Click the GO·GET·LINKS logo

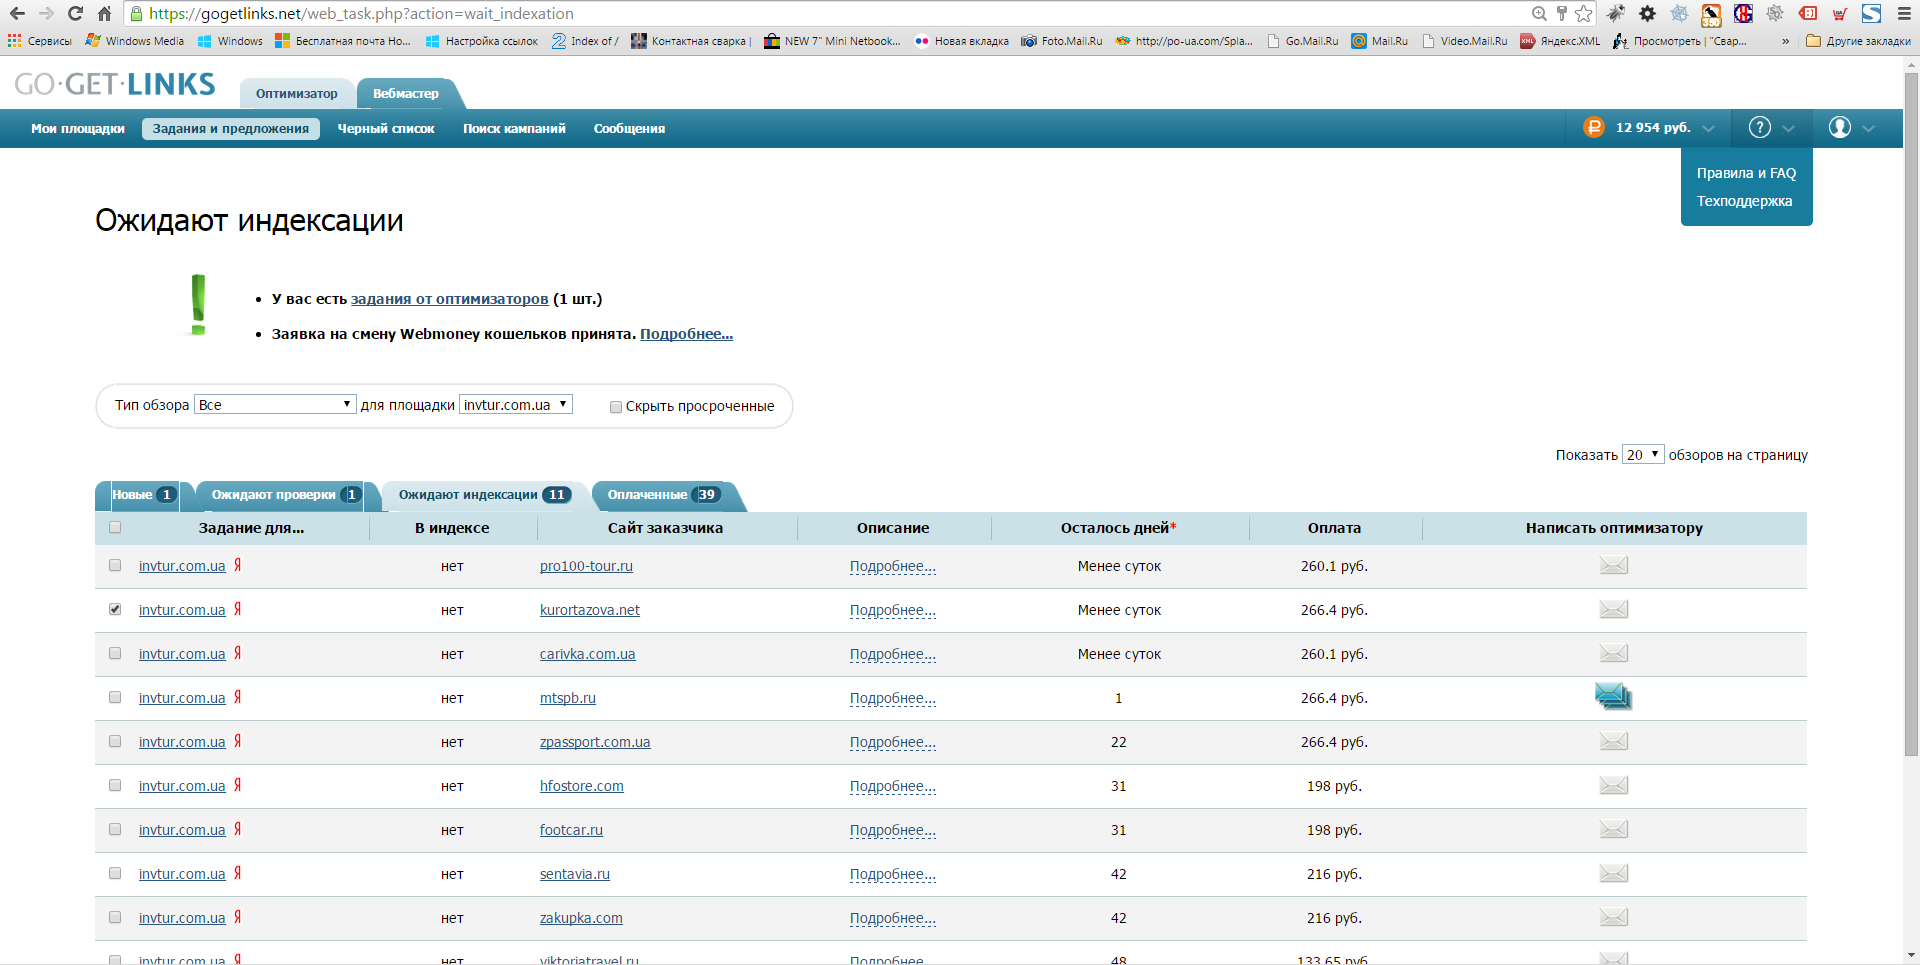click(115, 84)
